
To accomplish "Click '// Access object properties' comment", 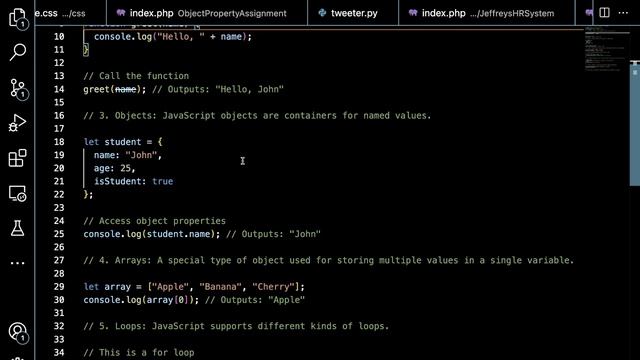I will tap(154, 221).
